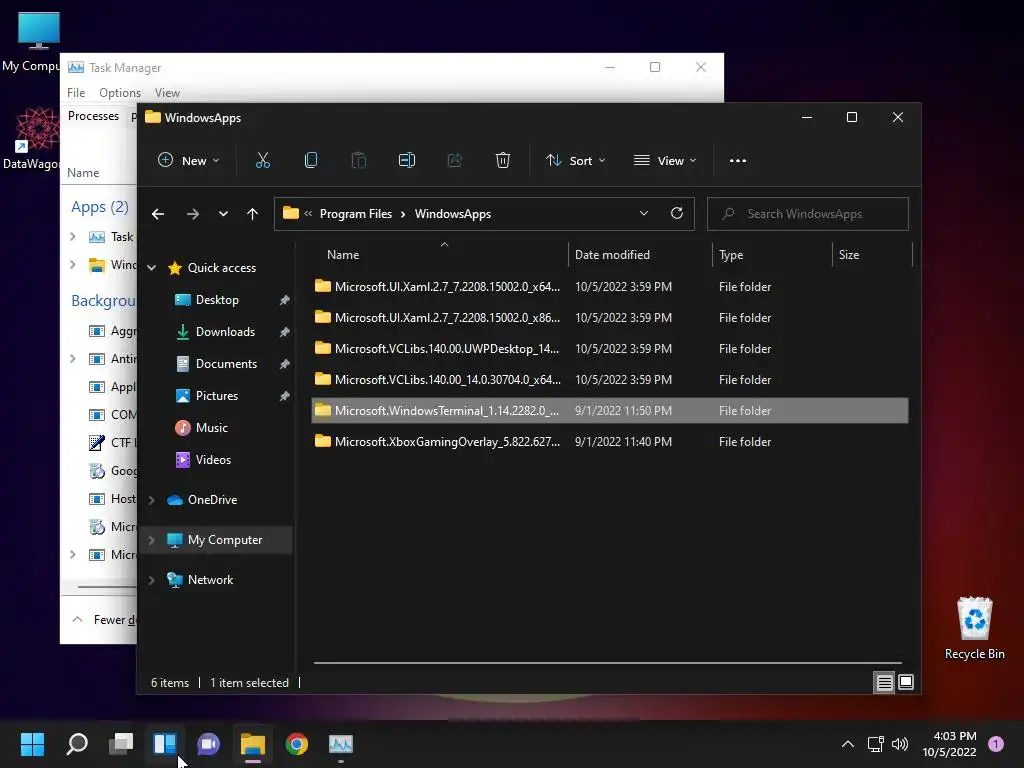
Task: Open the network tray icon
Action: (x=875, y=744)
